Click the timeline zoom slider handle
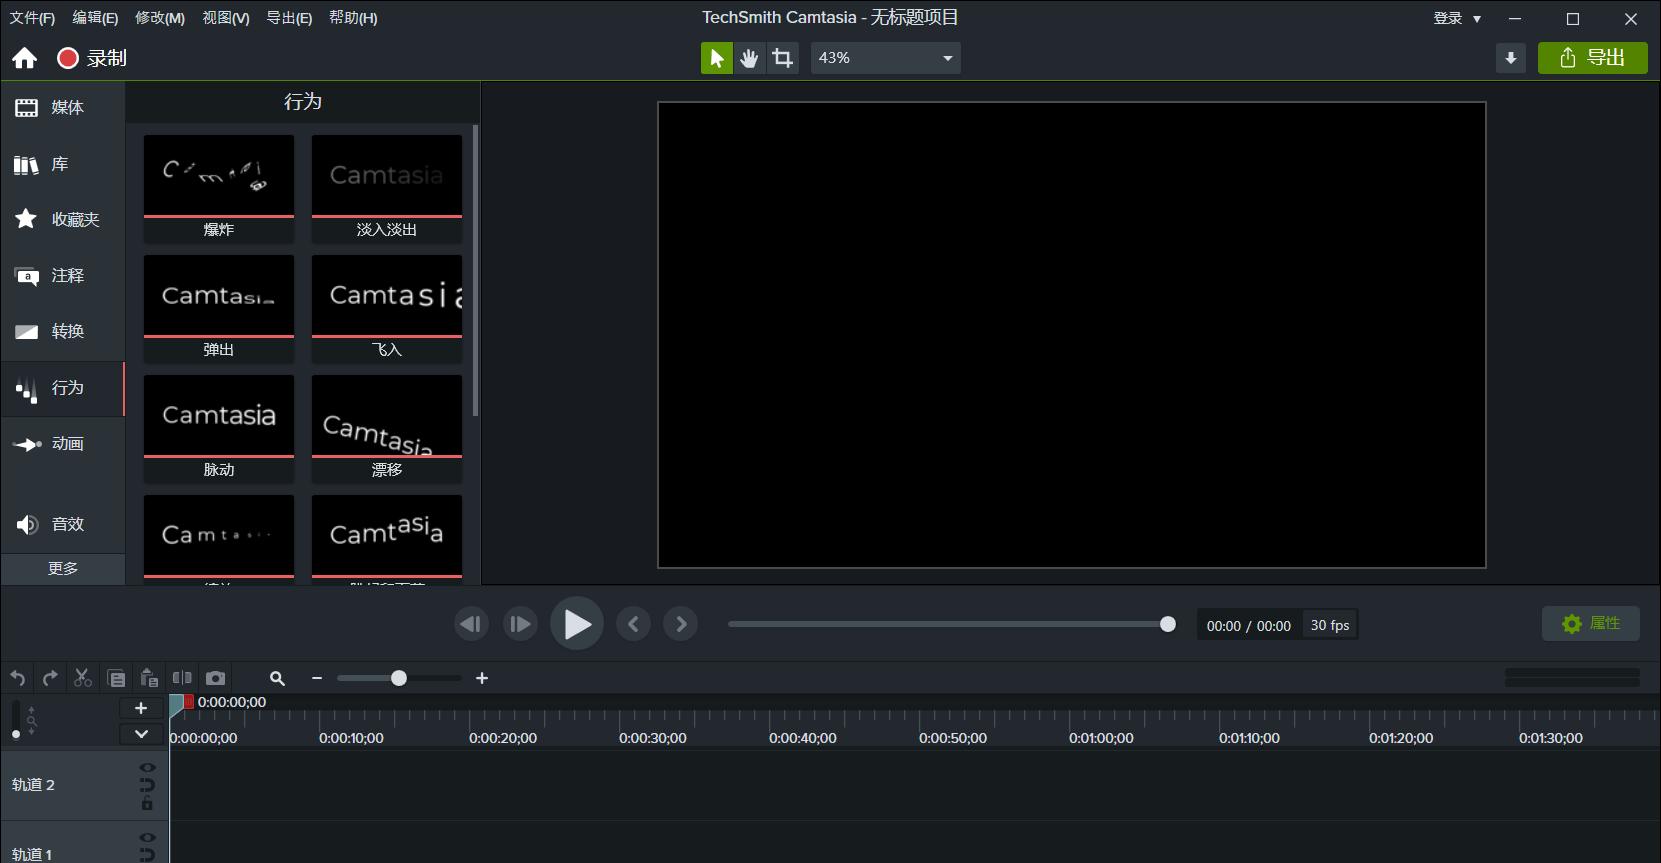The width and height of the screenshot is (1661, 863). [399, 678]
